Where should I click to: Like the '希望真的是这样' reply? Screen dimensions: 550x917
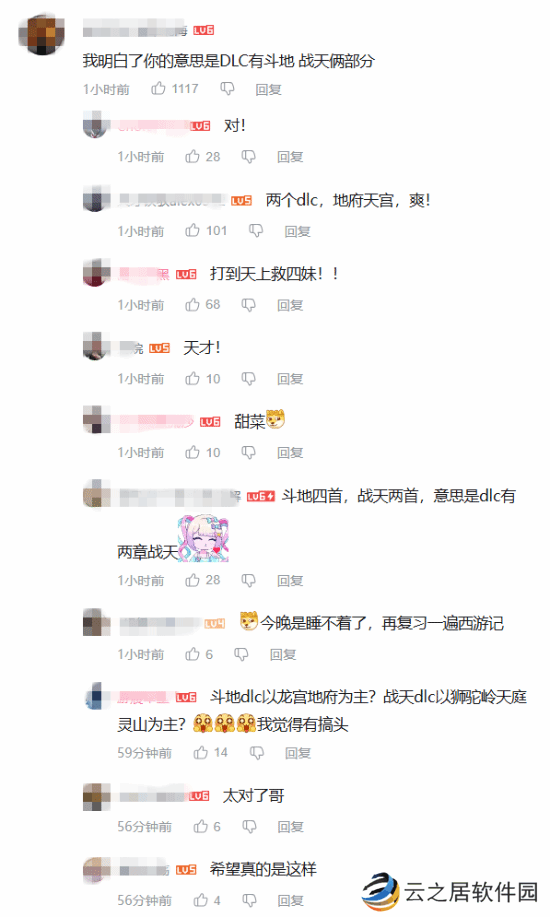(x=201, y=900)
